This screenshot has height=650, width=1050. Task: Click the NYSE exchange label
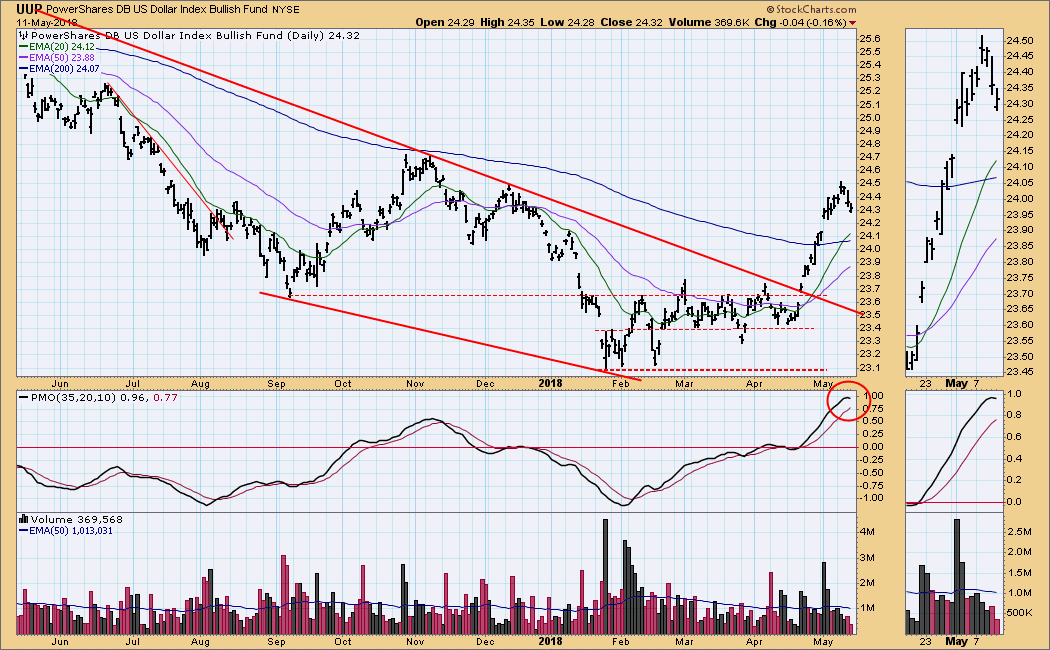[x=286, y=9]
